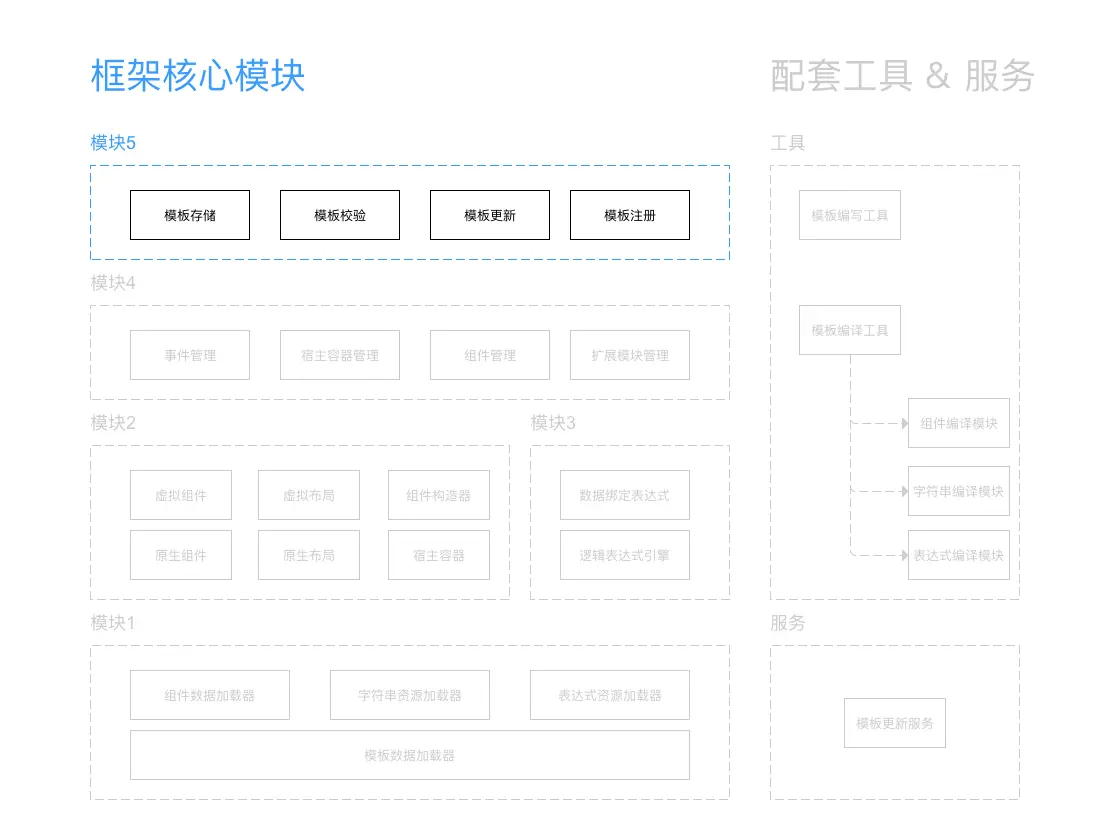Toggle the 虚拟组件 block in 模块2
The image size is (1110, 840).
pos(180,494)
